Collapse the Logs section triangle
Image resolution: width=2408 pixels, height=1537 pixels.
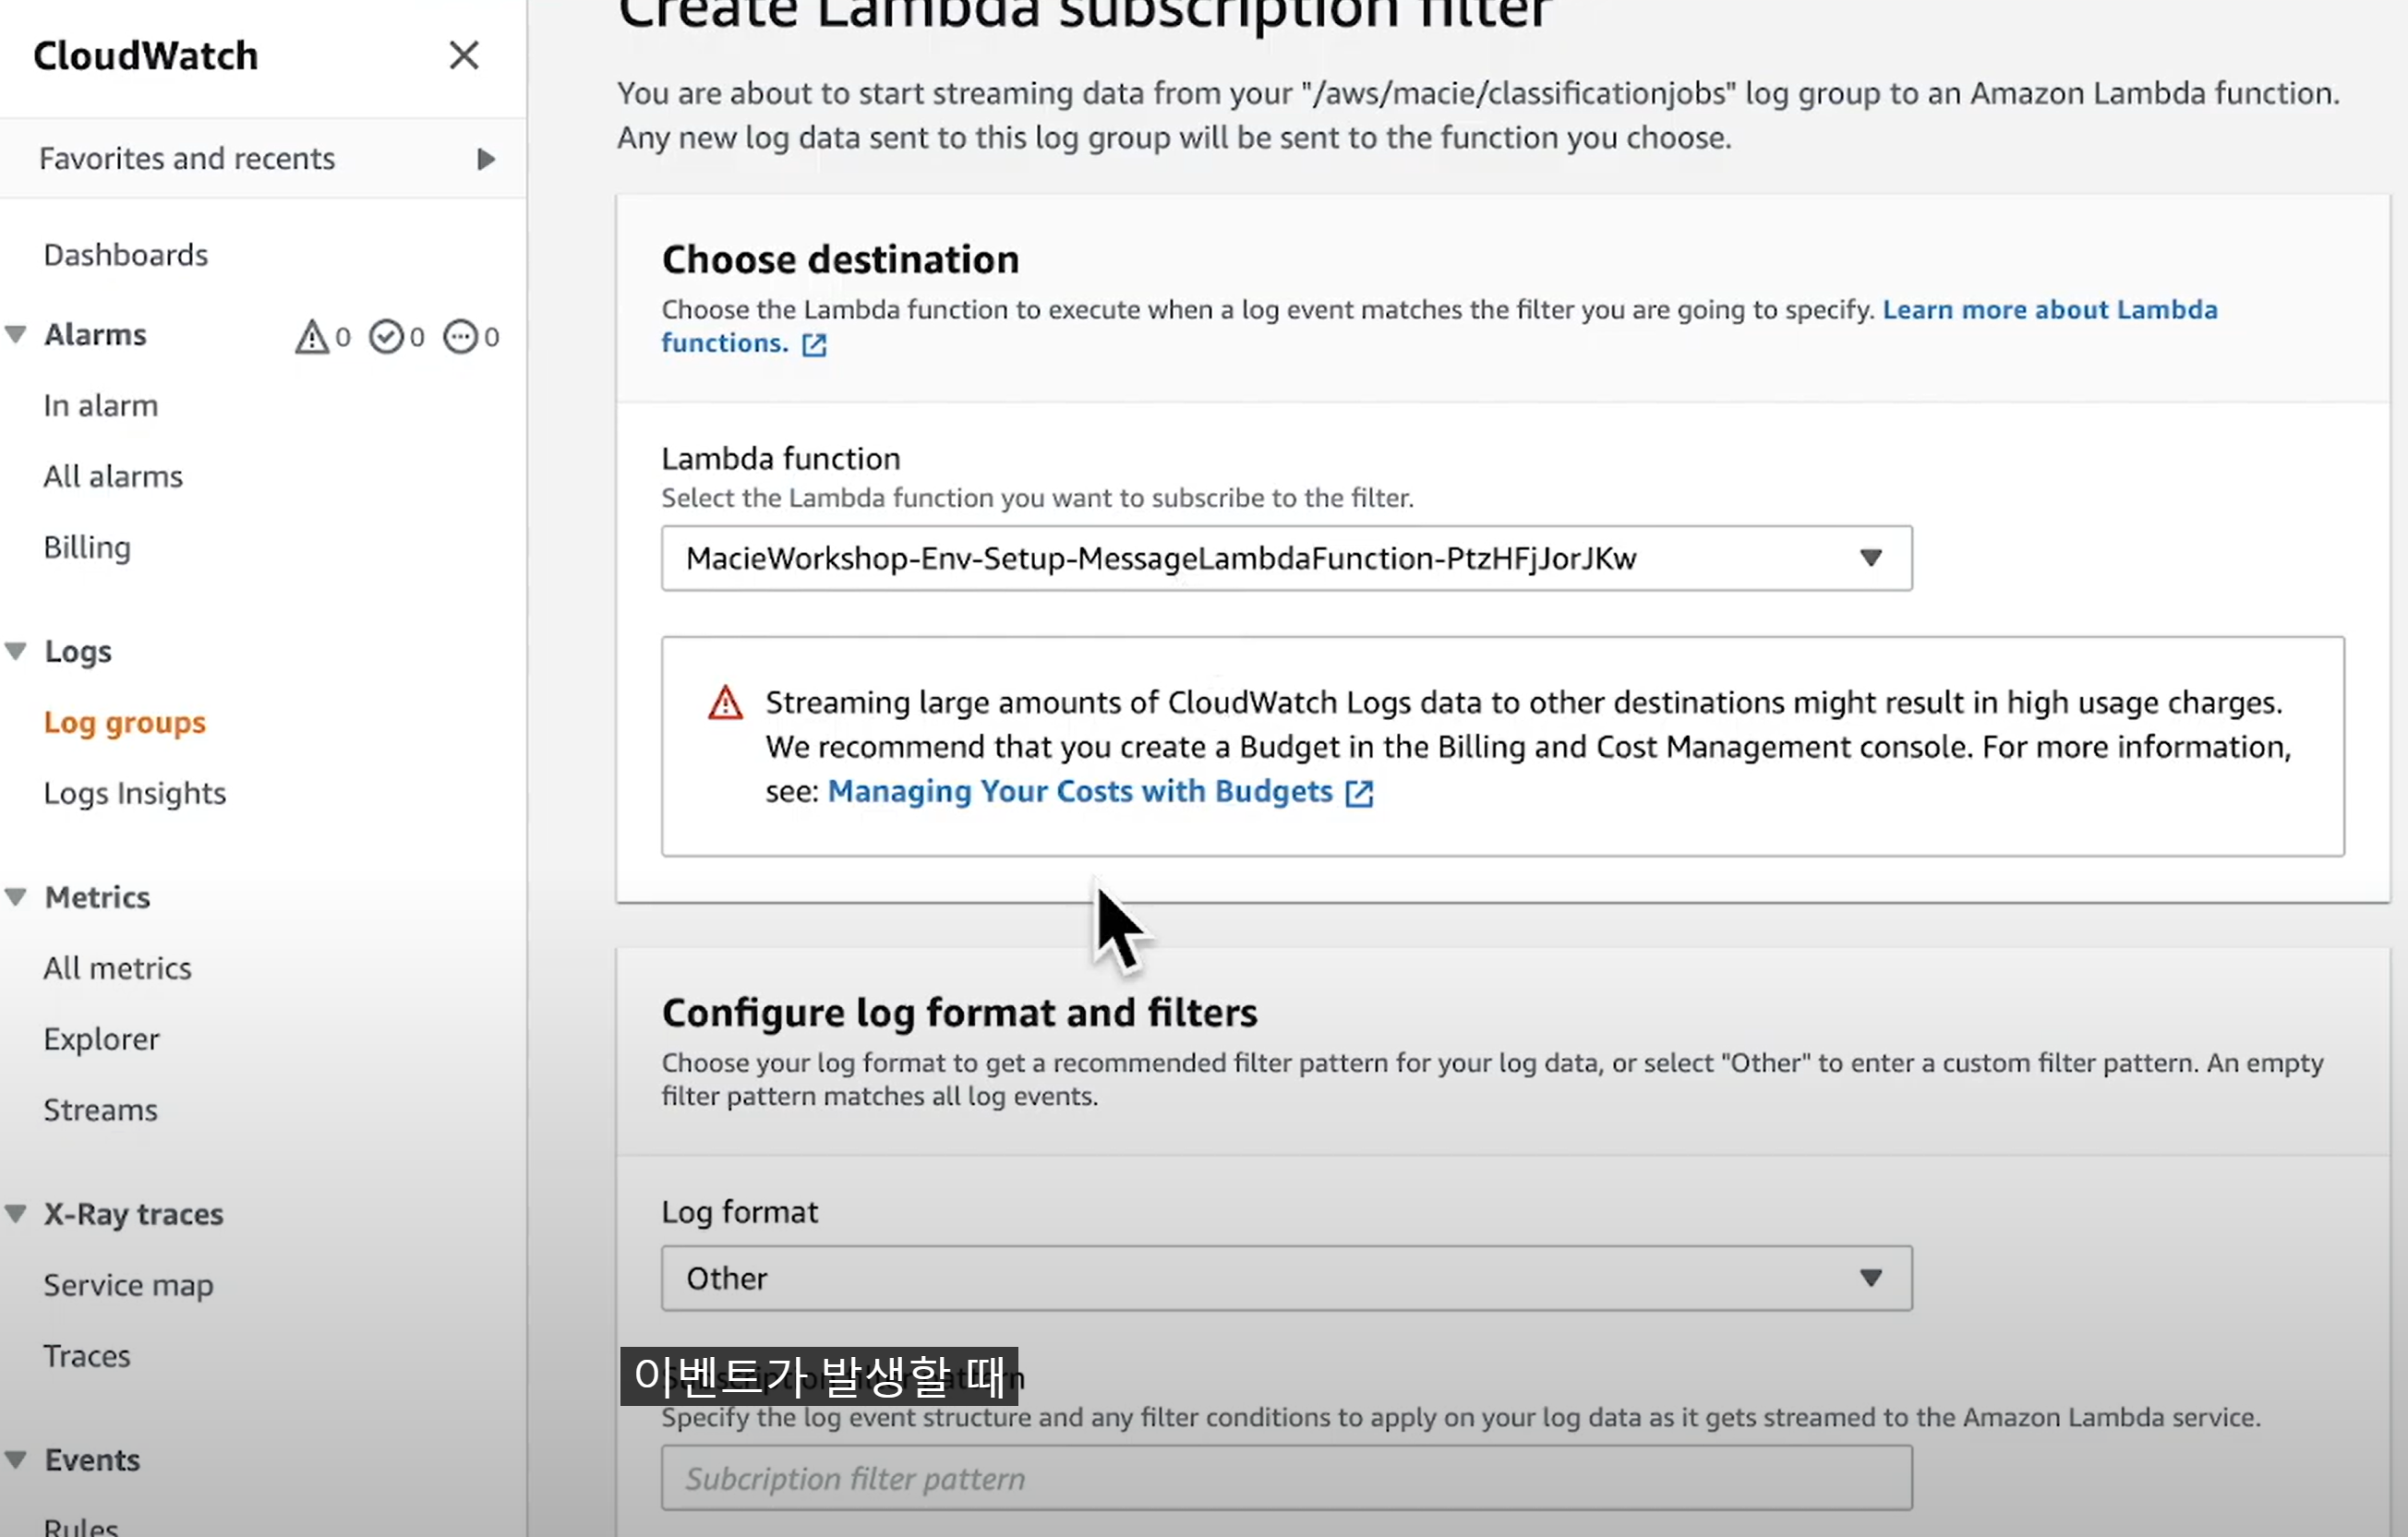[x=16, y=651]
